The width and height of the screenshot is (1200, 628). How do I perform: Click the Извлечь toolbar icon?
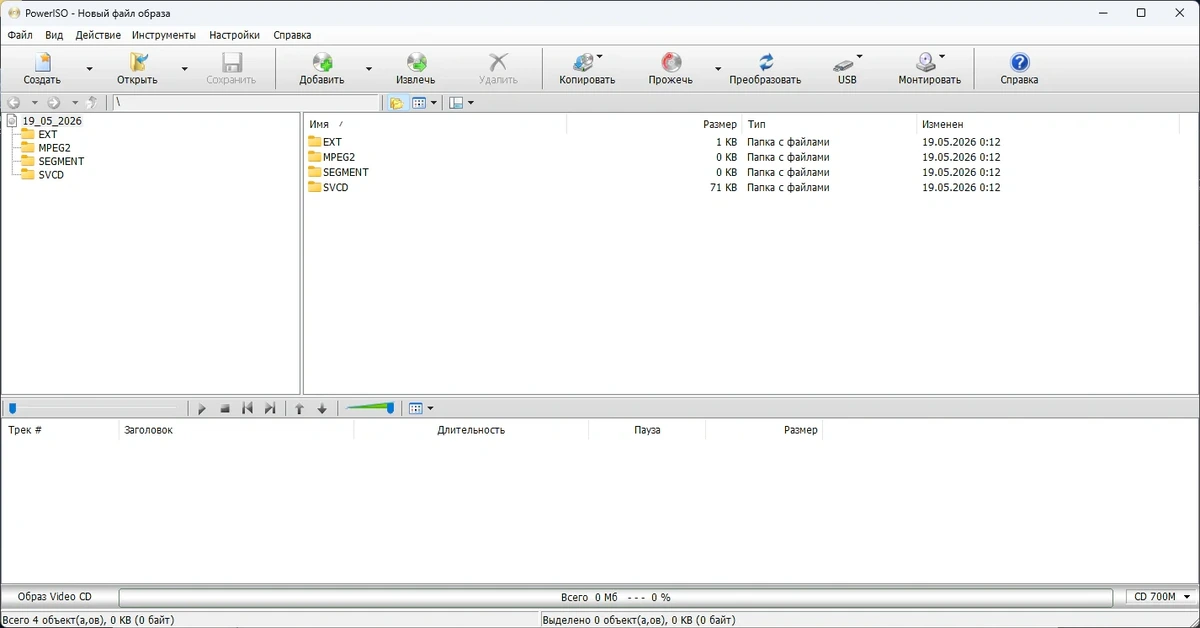(x=416, y=62)
